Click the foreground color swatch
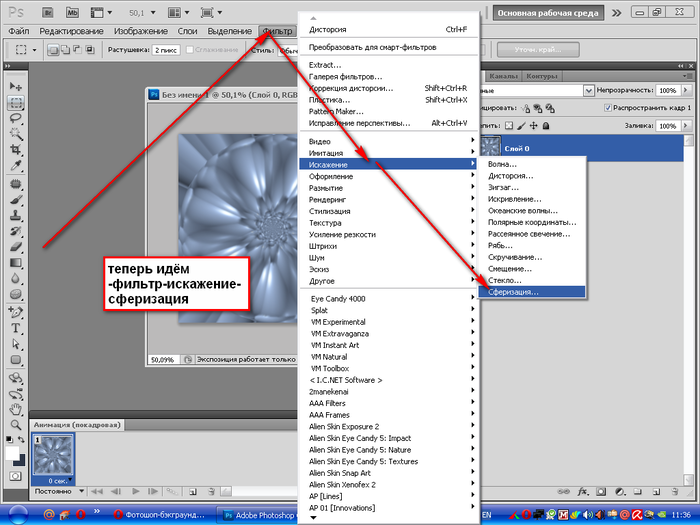 point(12,452)
